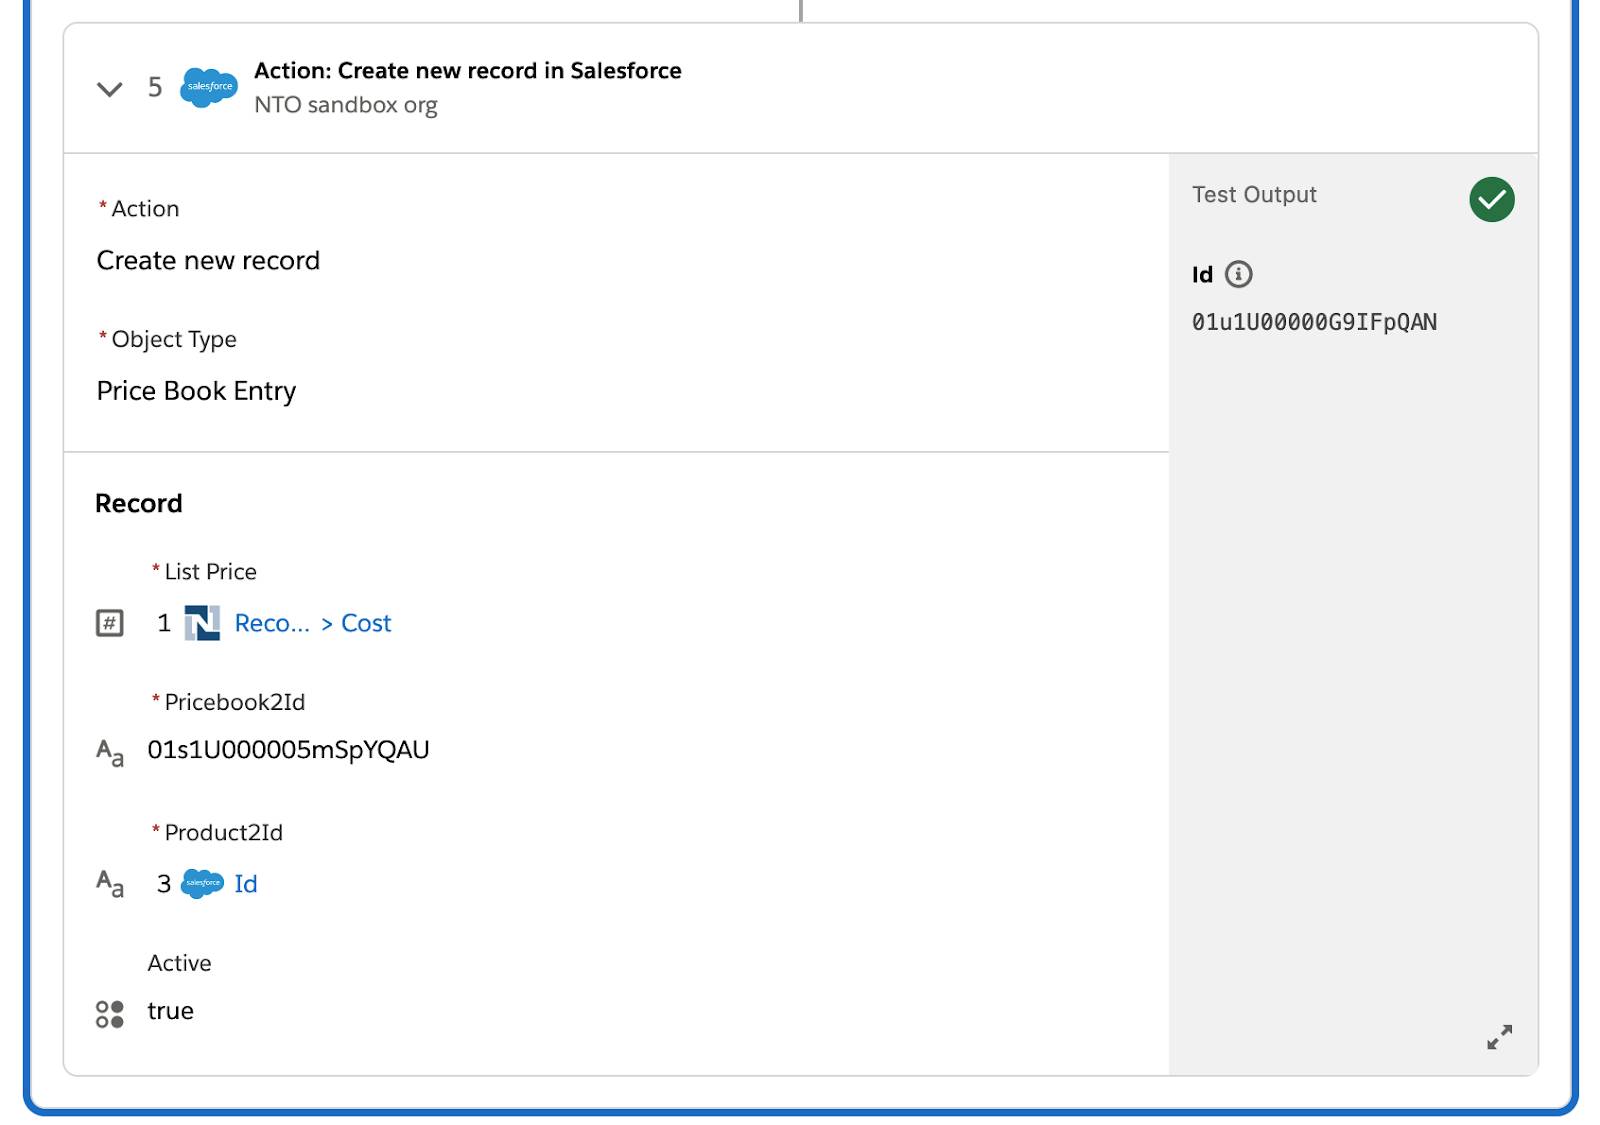Click the Active field label
This screenshot has height=1125, width=1600.
click(180, 963)
